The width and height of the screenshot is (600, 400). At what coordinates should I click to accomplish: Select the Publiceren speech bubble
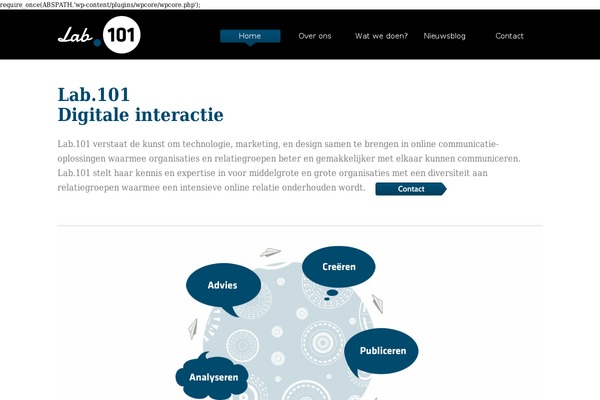381,352
